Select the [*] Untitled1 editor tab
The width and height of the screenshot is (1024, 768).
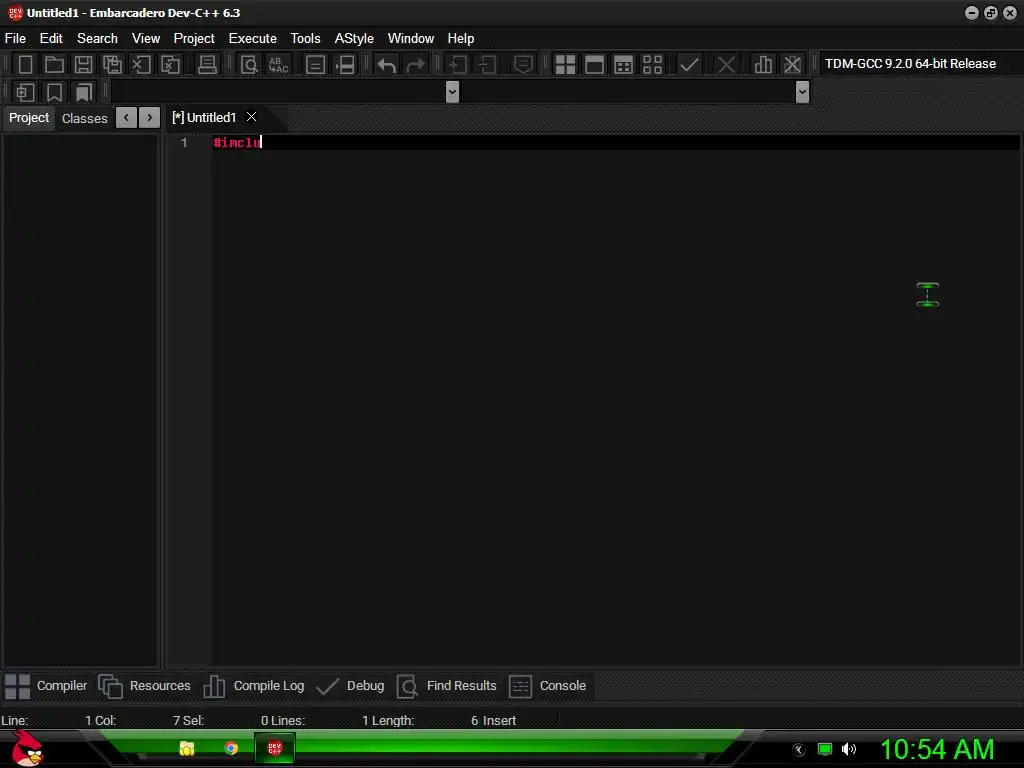[x=204, y=118]
